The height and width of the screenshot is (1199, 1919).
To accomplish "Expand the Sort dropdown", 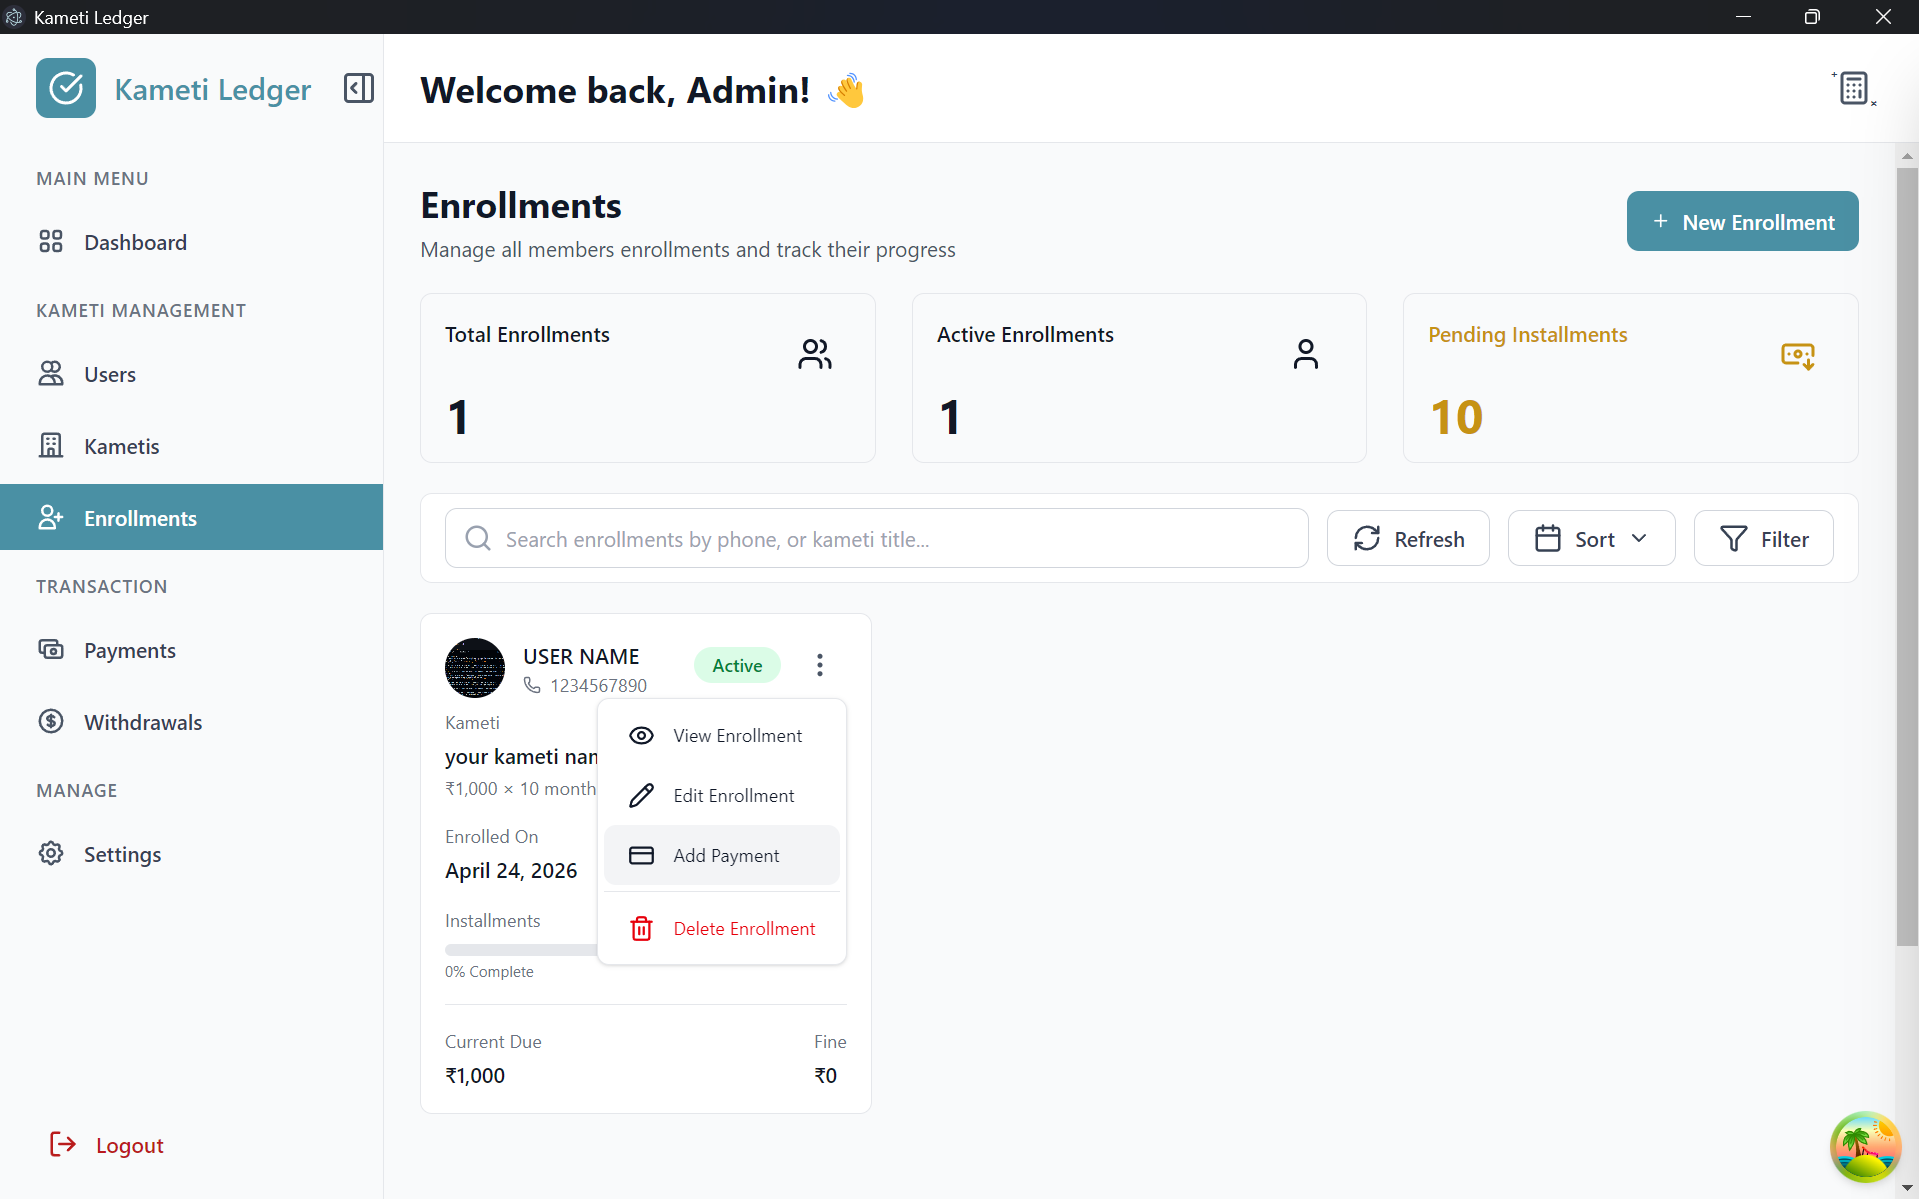I will coord(1591,539).
